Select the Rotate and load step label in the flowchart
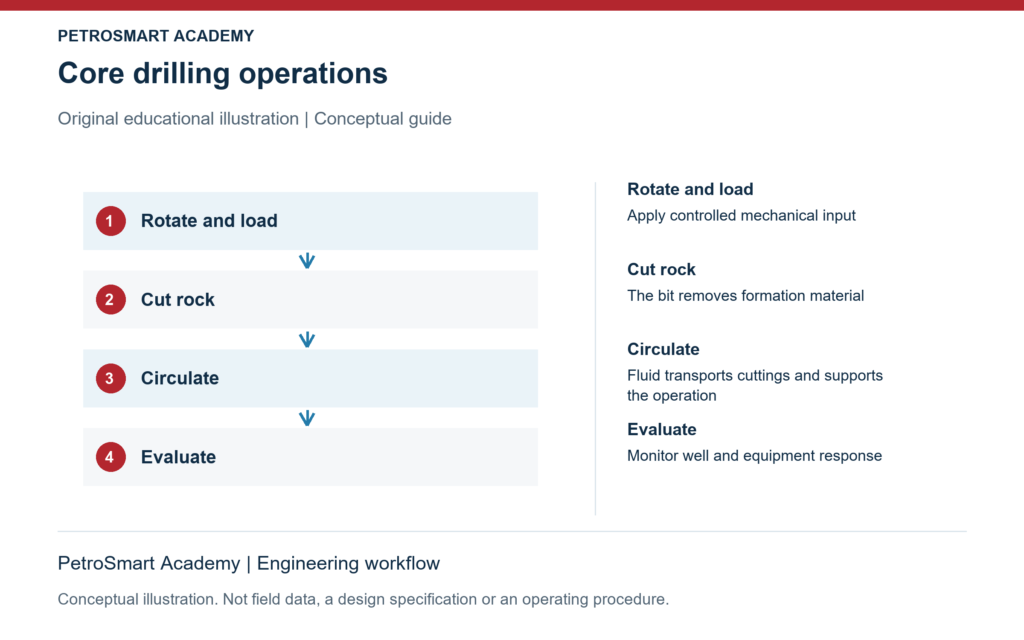This screenshot has height=640, width=1024. pyautogui.click(x=209, y=221)
